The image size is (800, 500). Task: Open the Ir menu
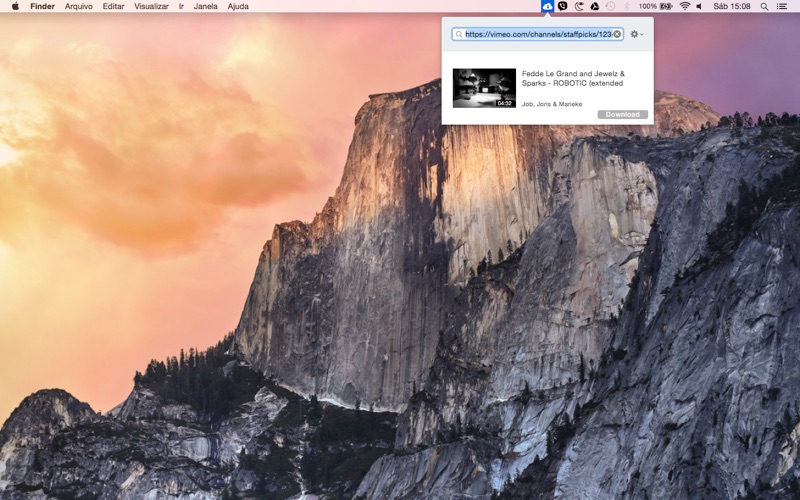click(181, 6)
